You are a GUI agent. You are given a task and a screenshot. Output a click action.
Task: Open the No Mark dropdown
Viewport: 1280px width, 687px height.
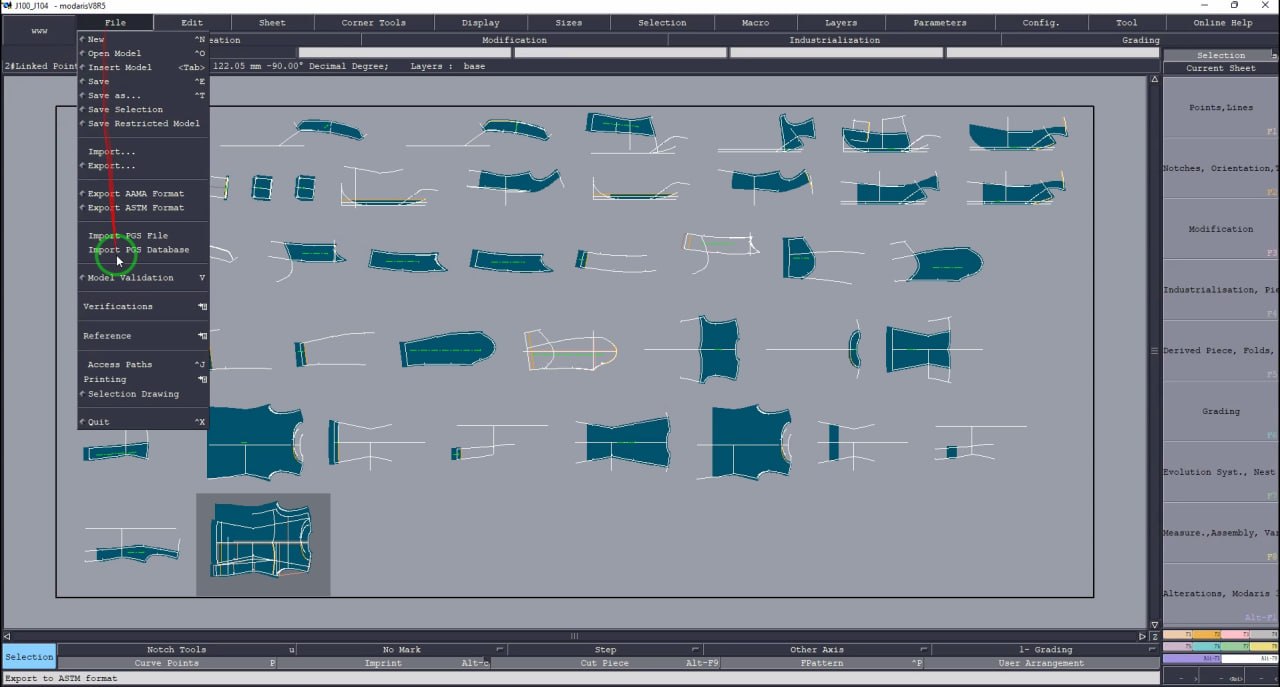tap(402, 650)
